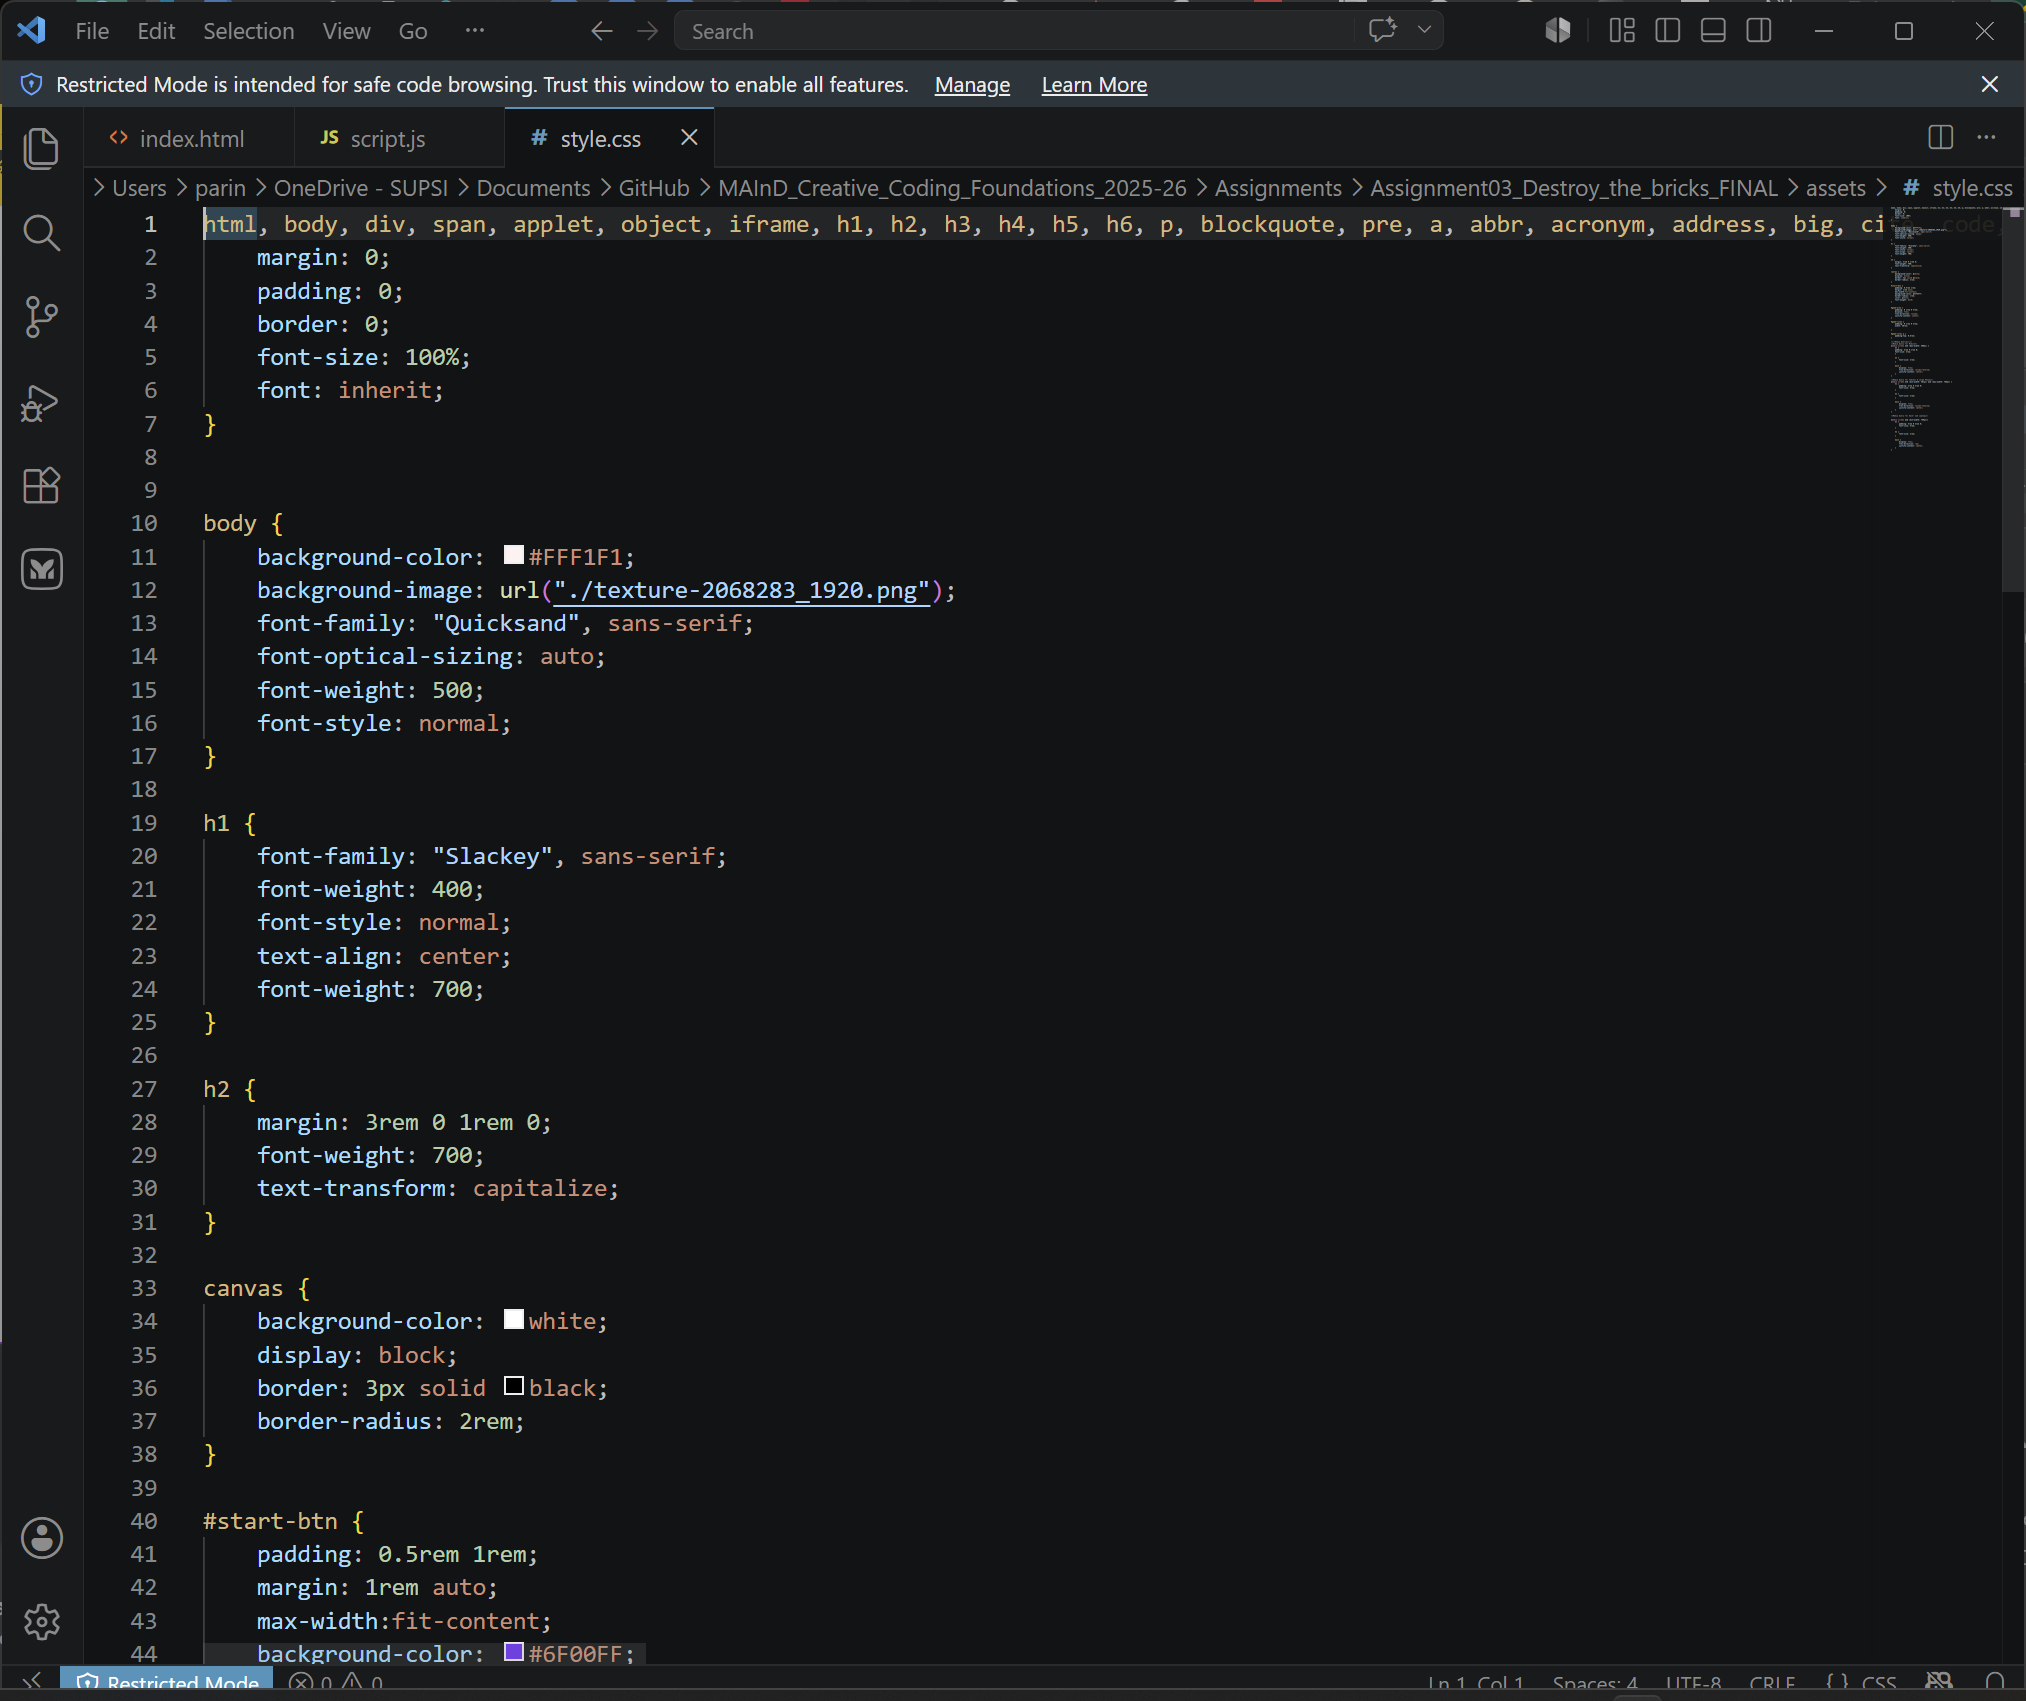Open the Copilot chat icon in title bar
This screenshot has width=2026, height=1701.
1383,30
